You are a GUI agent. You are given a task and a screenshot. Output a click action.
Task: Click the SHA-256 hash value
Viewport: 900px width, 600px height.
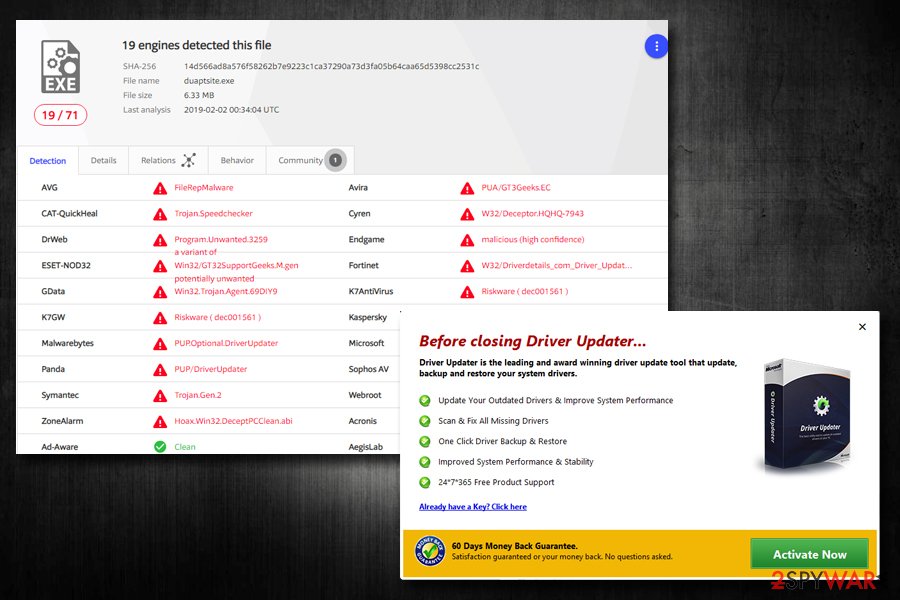click(331, 66)
